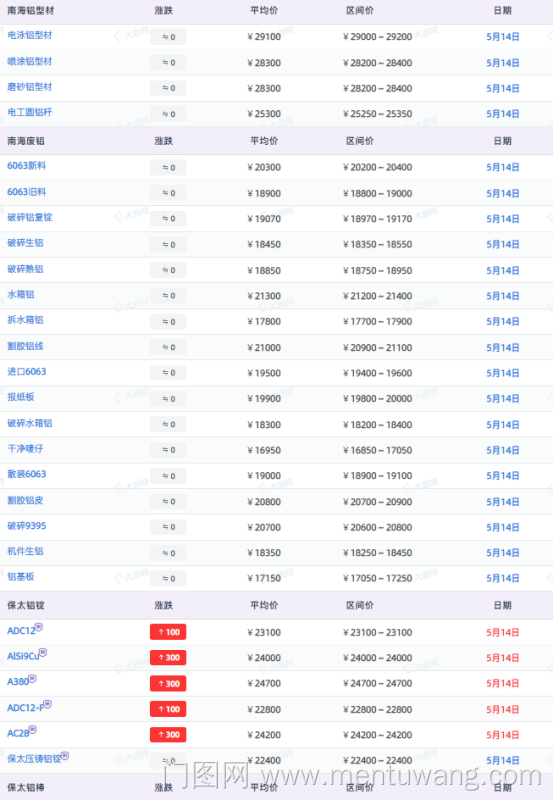Click the badge icon beside ADC12
Screen dimensions: 553x800
coord(39,627)
